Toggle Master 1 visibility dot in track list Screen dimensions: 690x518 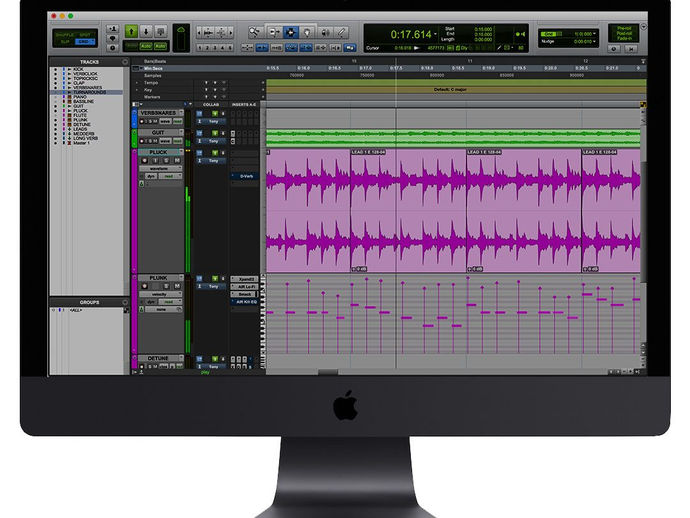coord(55,143)
